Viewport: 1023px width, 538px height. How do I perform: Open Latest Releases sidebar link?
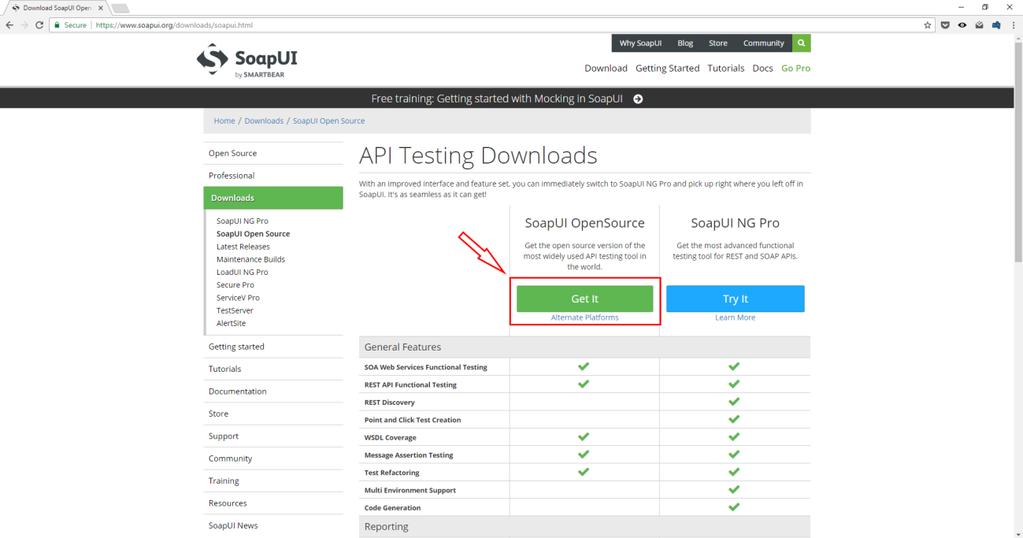pos(243,247)
